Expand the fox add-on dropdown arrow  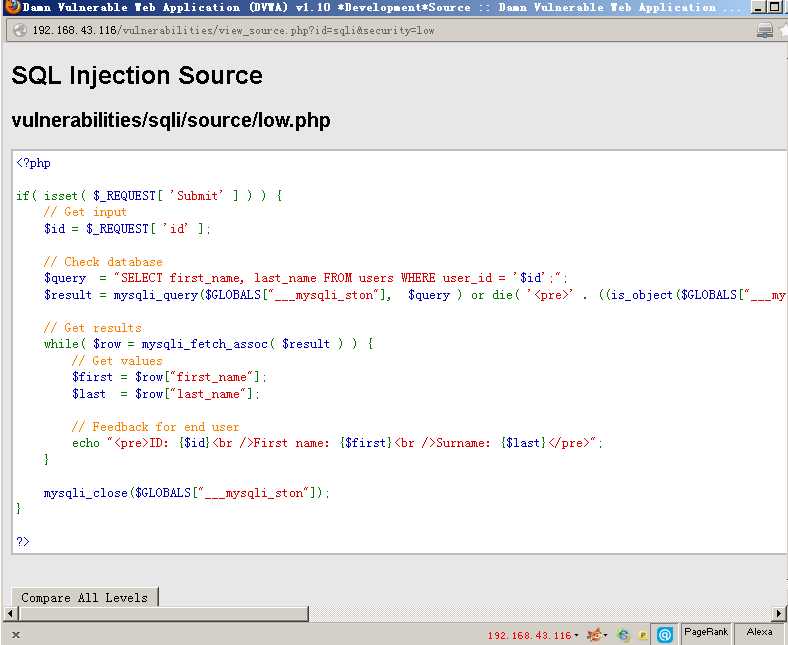pos(606,635)
